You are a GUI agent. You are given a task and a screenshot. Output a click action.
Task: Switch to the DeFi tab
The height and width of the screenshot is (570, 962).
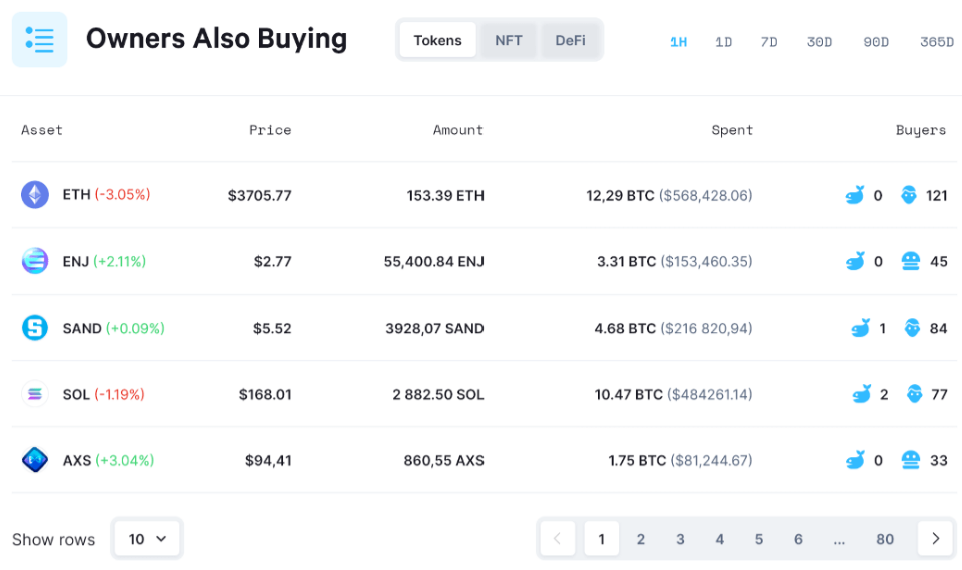pos(570,40)
